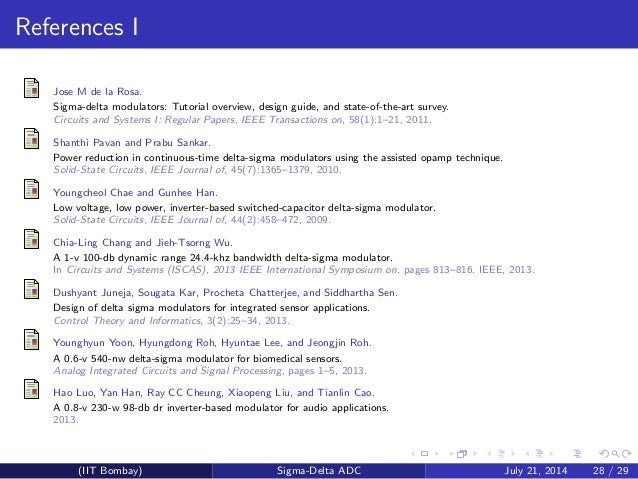
Task: Click journal line 'Solid-State Circuits' 45(7):1365–1379, 2010
Action: click(197, 170)
